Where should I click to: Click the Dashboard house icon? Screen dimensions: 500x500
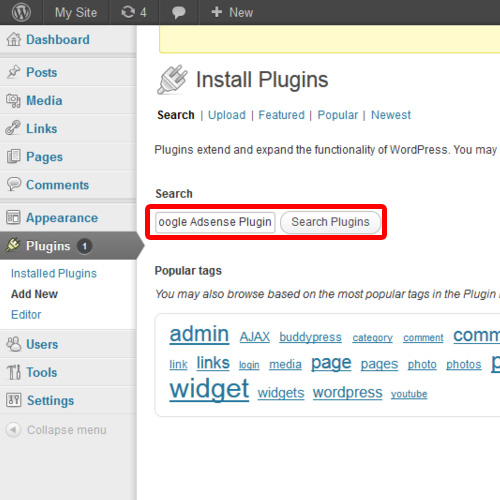coord(14,39)
